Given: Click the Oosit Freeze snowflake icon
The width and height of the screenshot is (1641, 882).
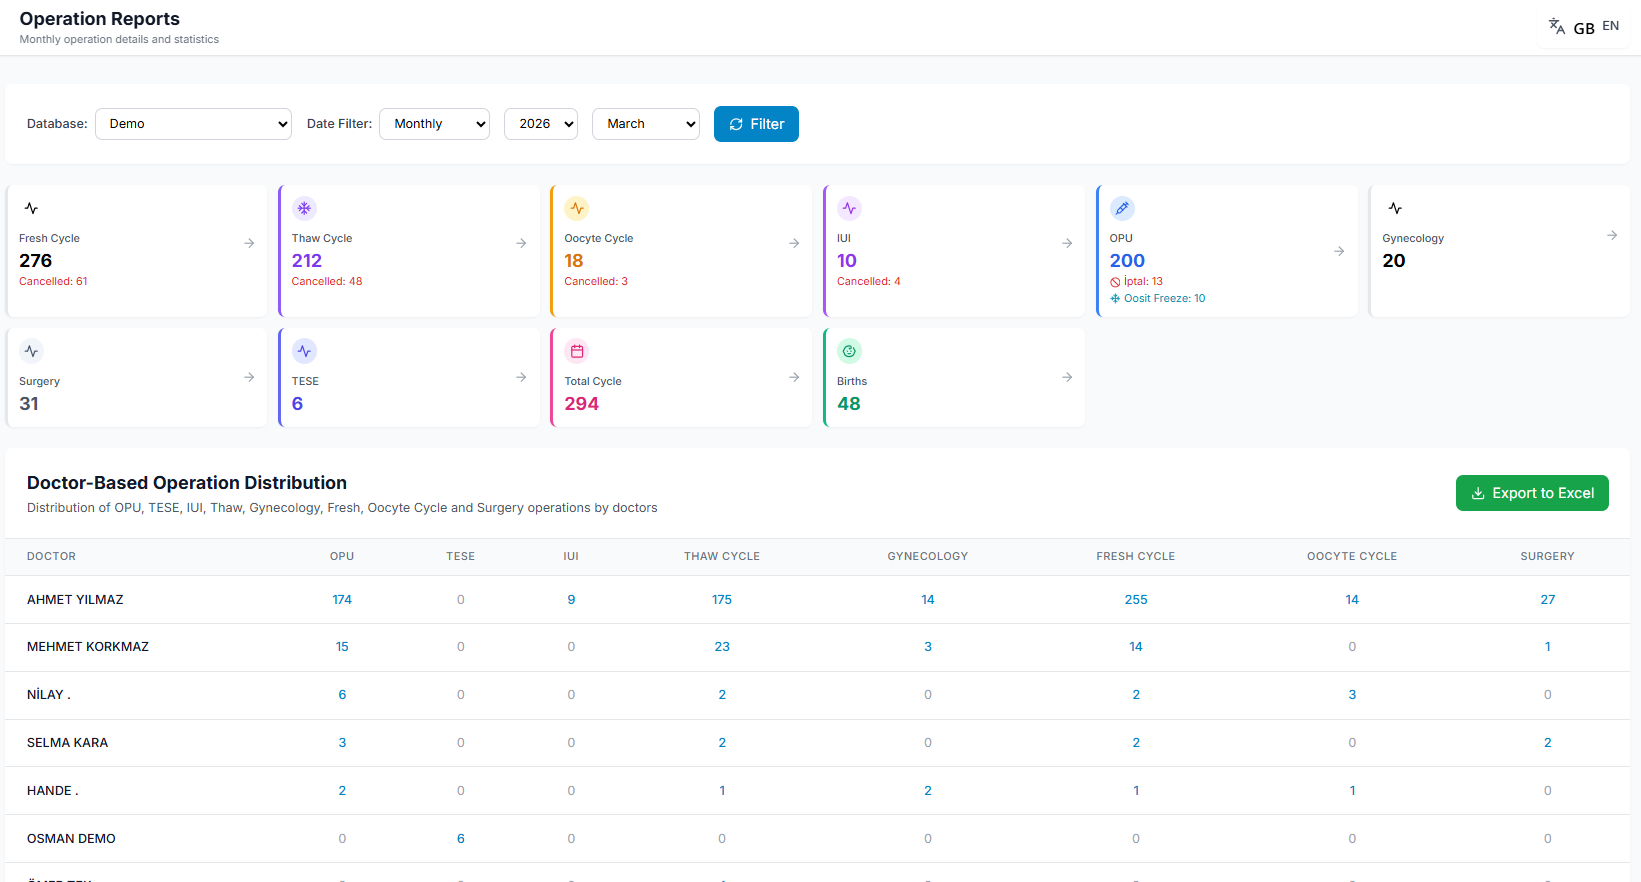Looking at the screenshot, I should point(1115,298).
